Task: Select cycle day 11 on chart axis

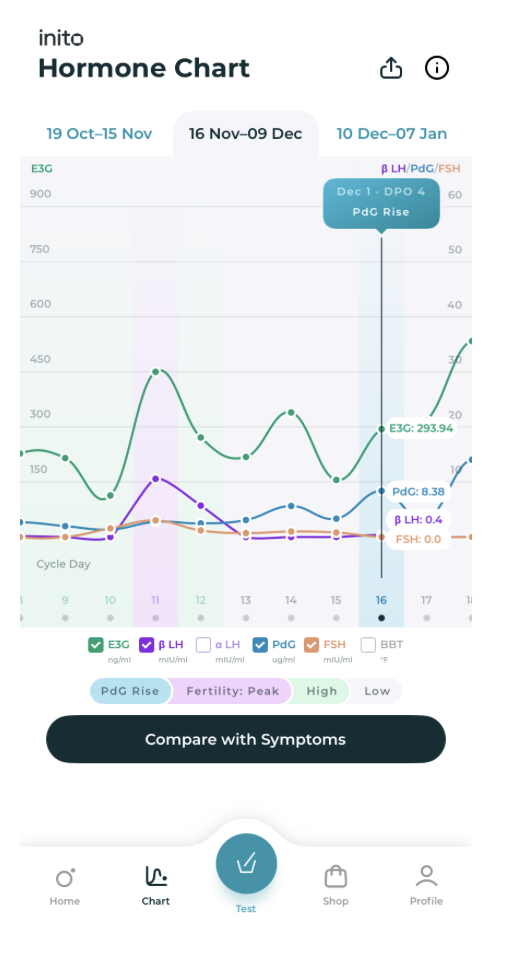Action: pos(156,600)
